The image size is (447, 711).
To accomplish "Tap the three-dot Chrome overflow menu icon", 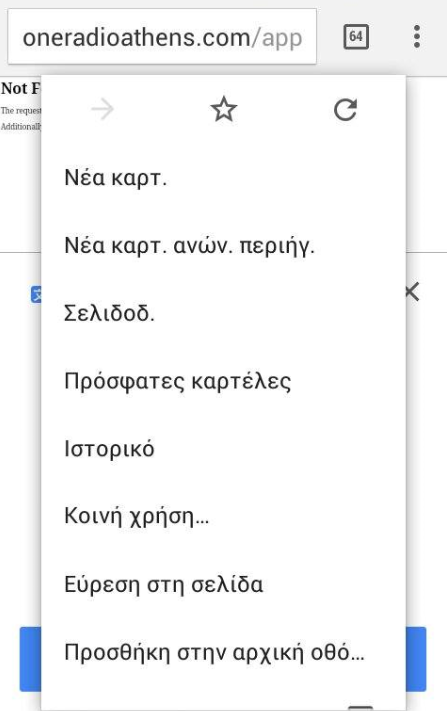I will click(417, 37).
